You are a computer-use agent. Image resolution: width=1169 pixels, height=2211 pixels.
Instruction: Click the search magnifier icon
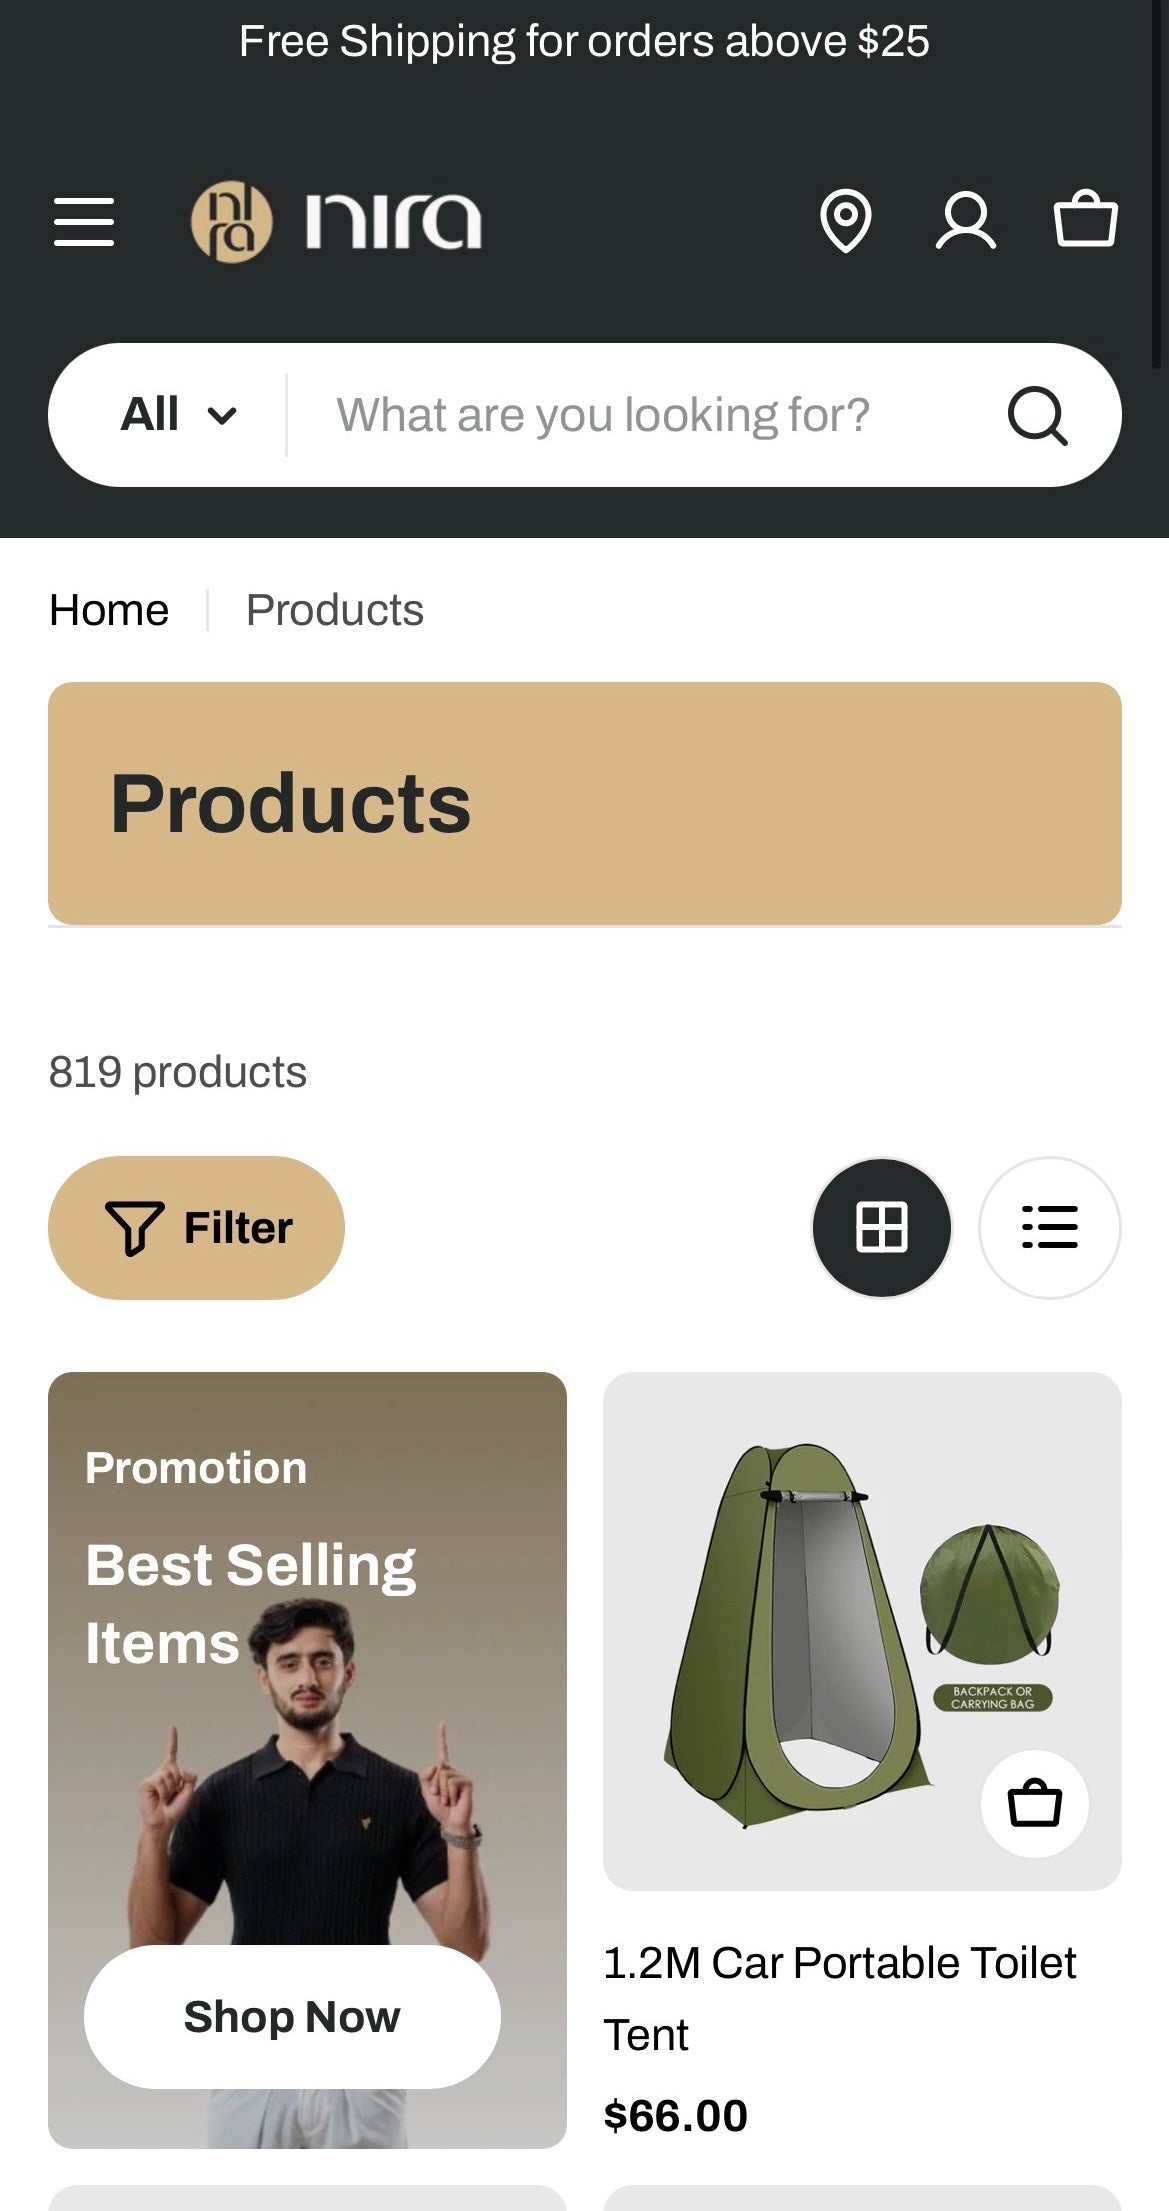[x=1037, y=415]
